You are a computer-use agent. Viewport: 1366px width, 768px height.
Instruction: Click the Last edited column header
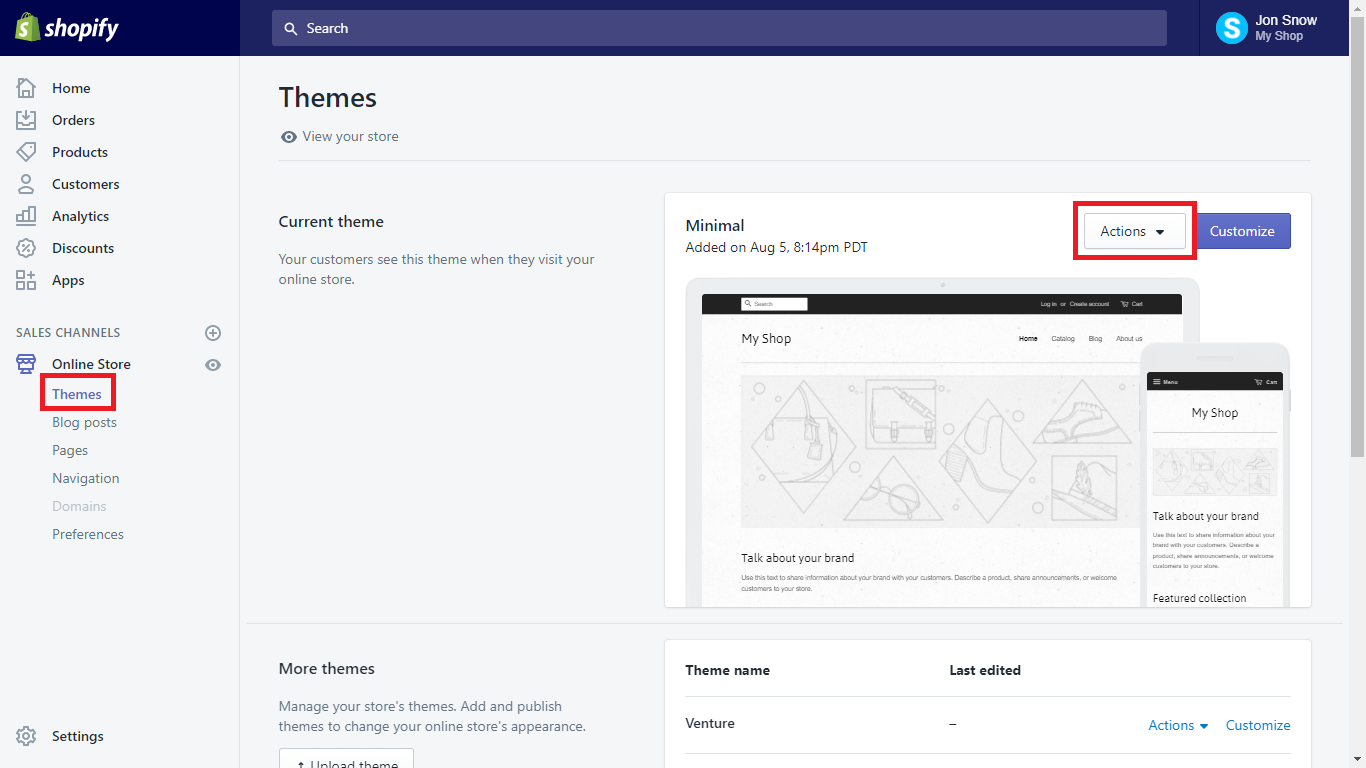[x=985, y=670]
